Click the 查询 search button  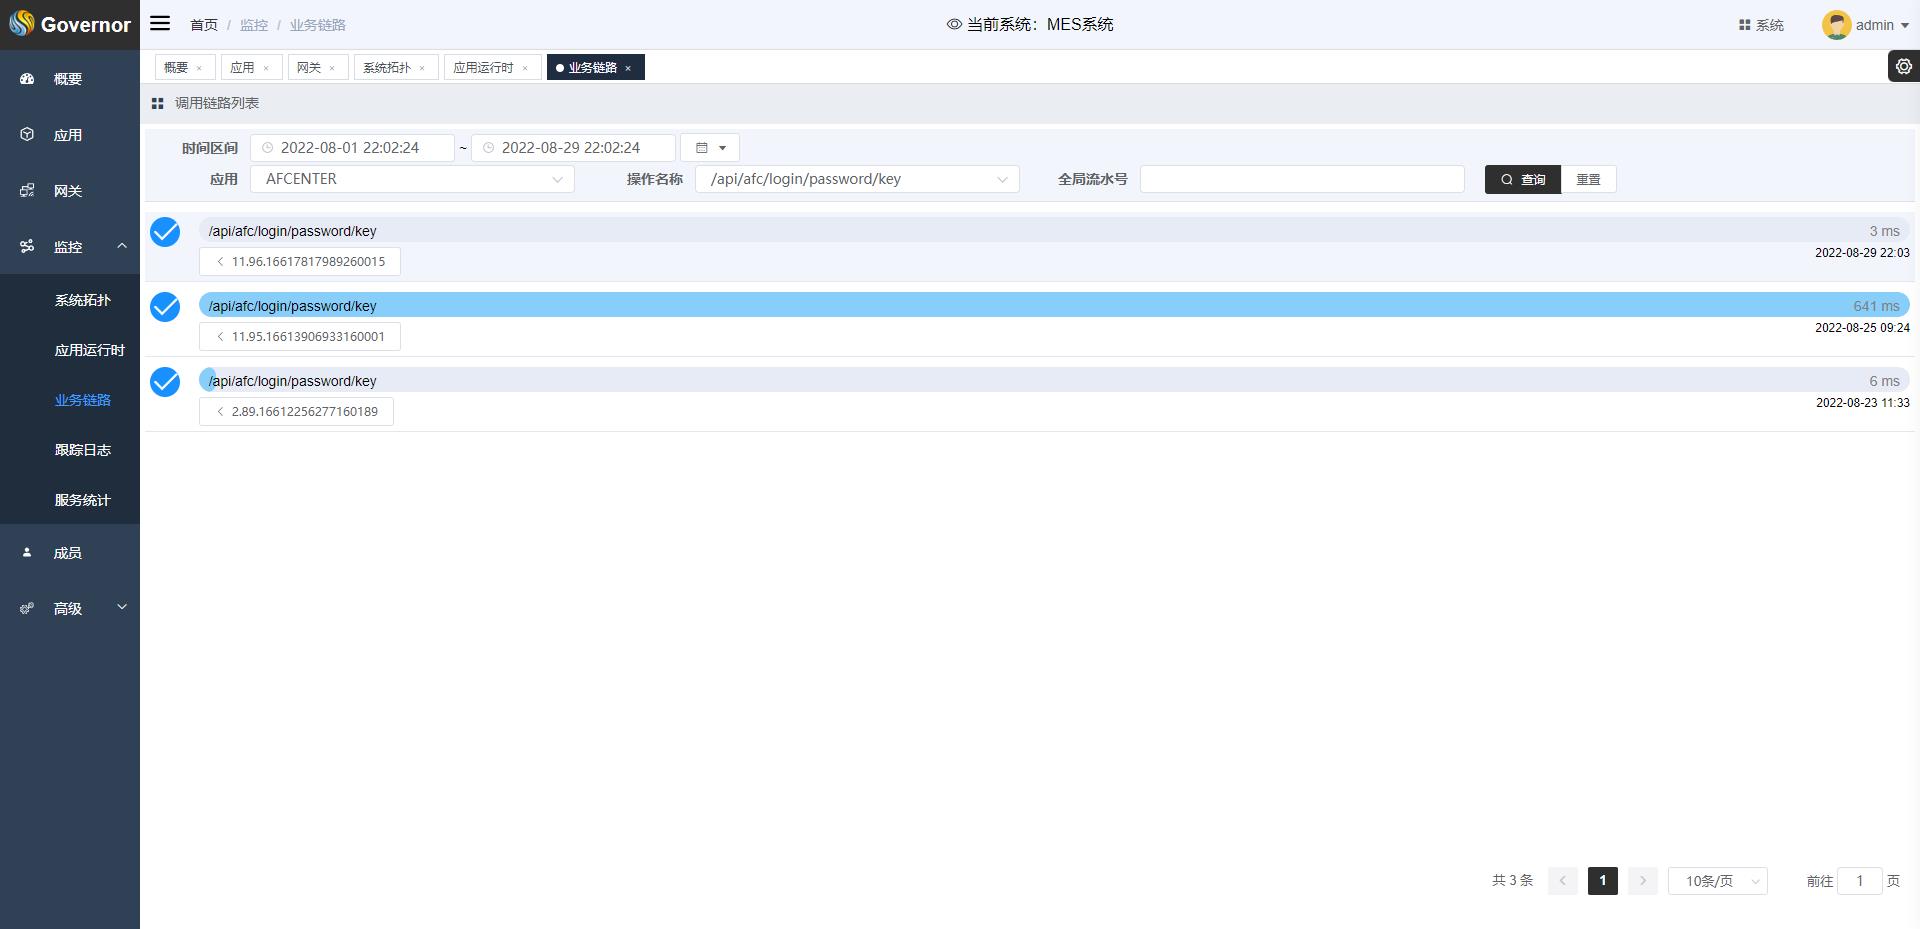tap(1522, 179)
